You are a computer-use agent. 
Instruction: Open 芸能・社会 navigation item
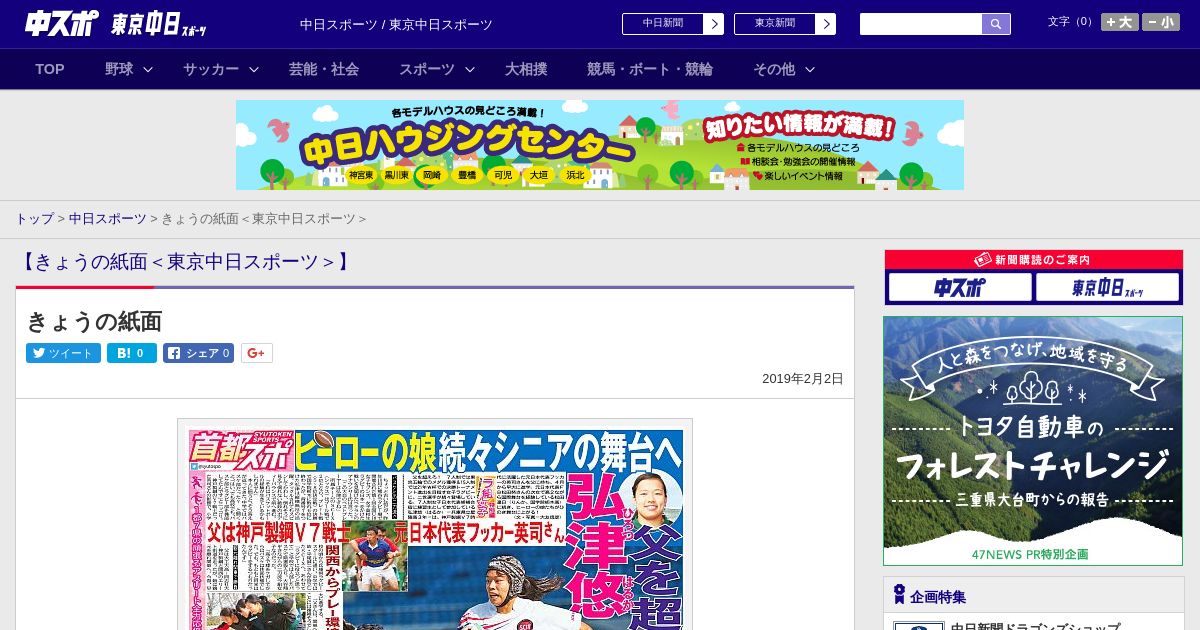(x=324, y=69)
